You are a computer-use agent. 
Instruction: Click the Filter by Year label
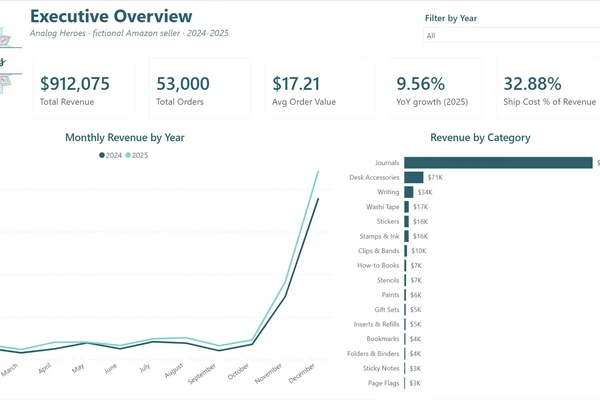point(451,18)
